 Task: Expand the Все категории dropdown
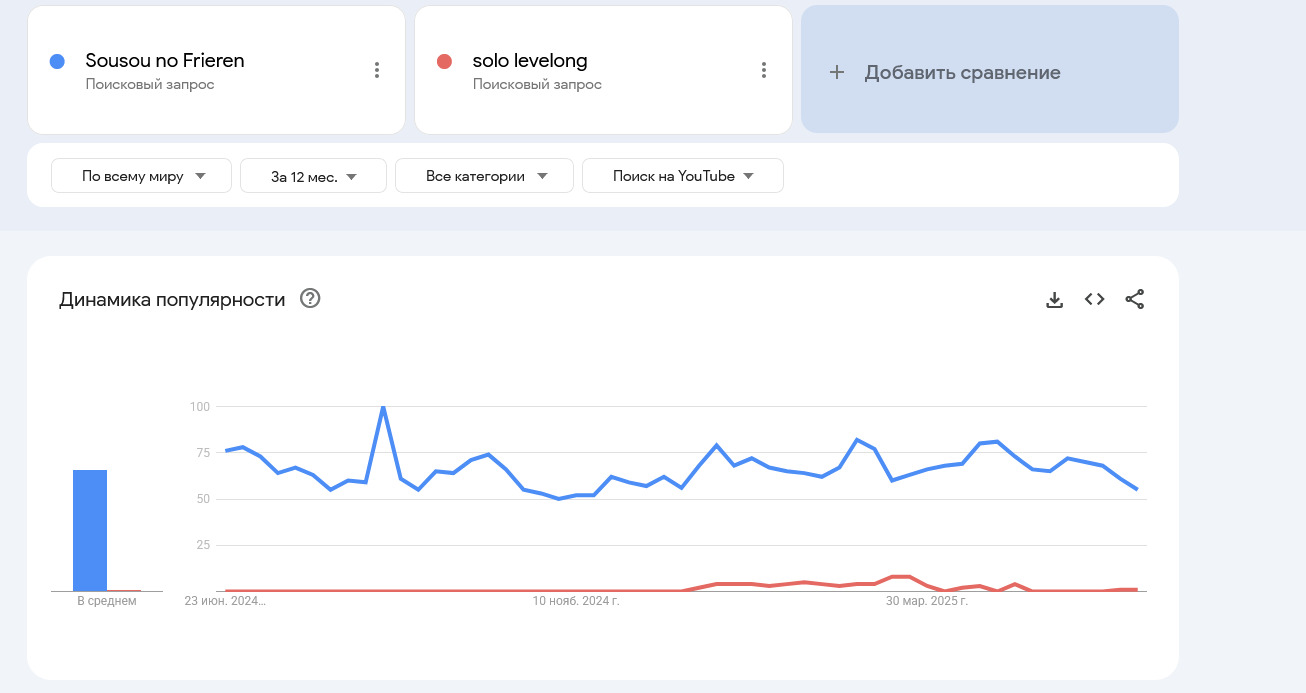coord(485,176)
